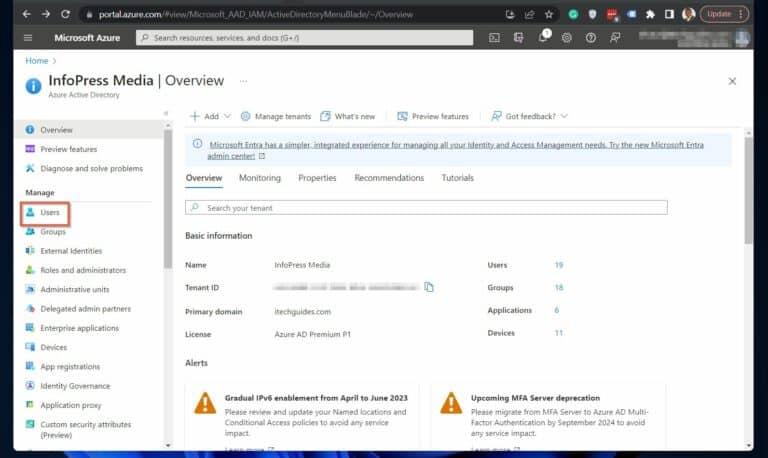The image size is (768, 458).
Task: Expand the Add dropdown
Action: (x=210, y=116)
